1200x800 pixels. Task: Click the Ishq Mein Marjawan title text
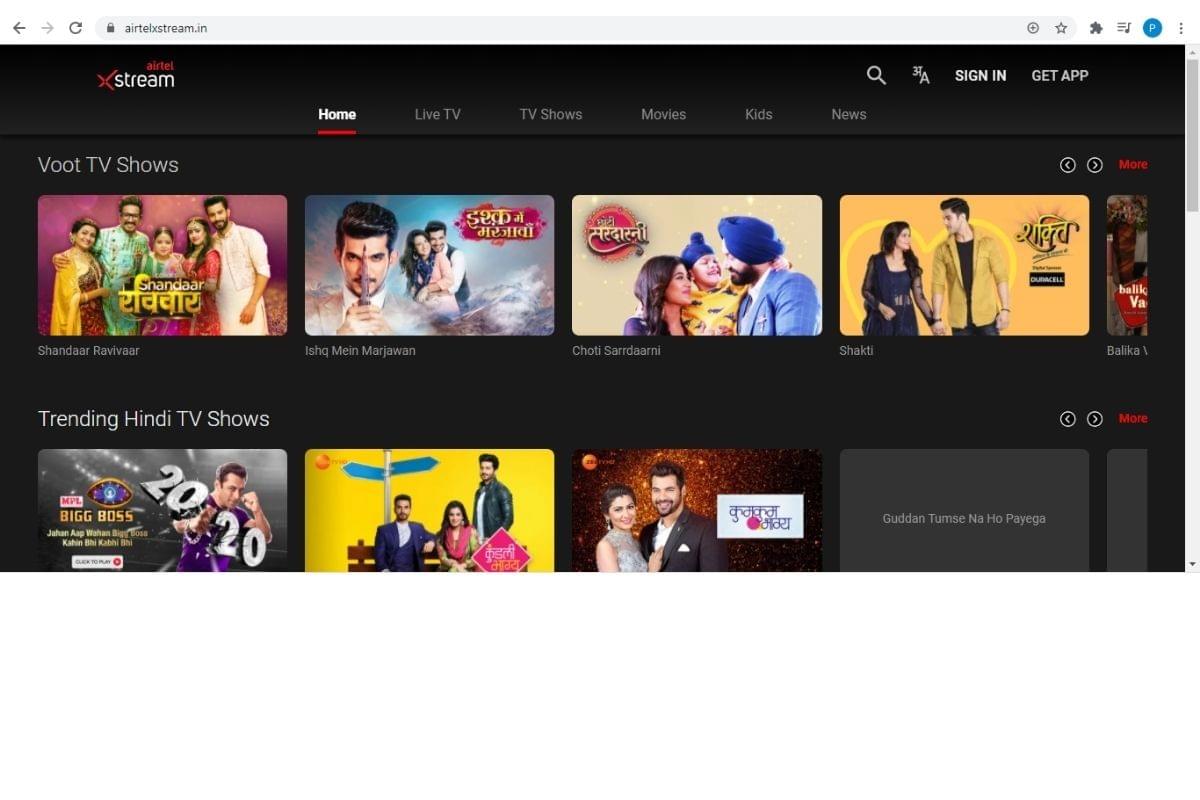pyautogui.click(x=360, y=351)
